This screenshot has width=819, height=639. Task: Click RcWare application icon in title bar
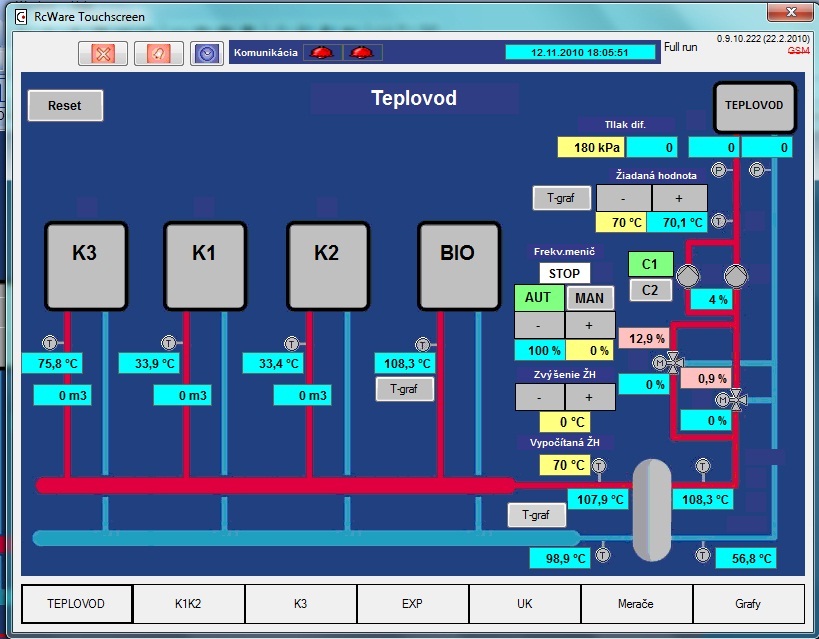pos(21,17)
